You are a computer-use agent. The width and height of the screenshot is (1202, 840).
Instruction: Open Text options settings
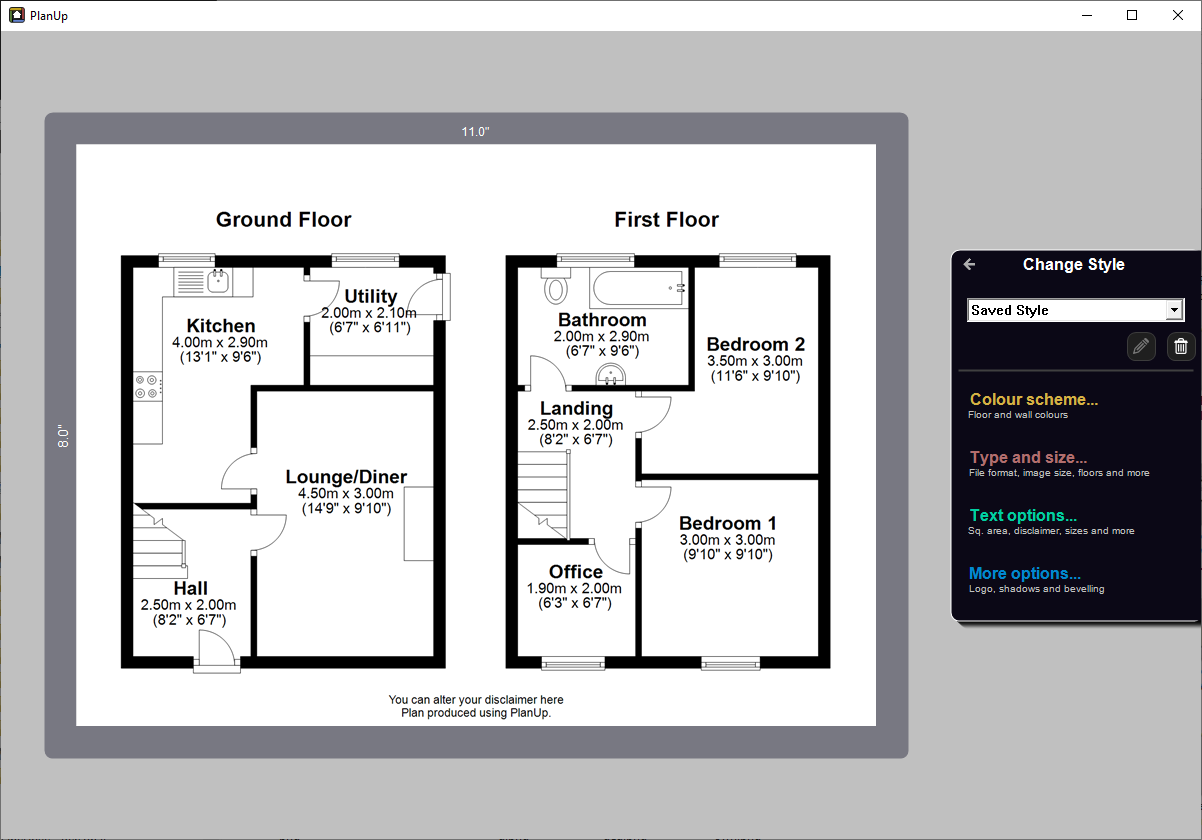pyautogui.click(x=1051, y=521)
